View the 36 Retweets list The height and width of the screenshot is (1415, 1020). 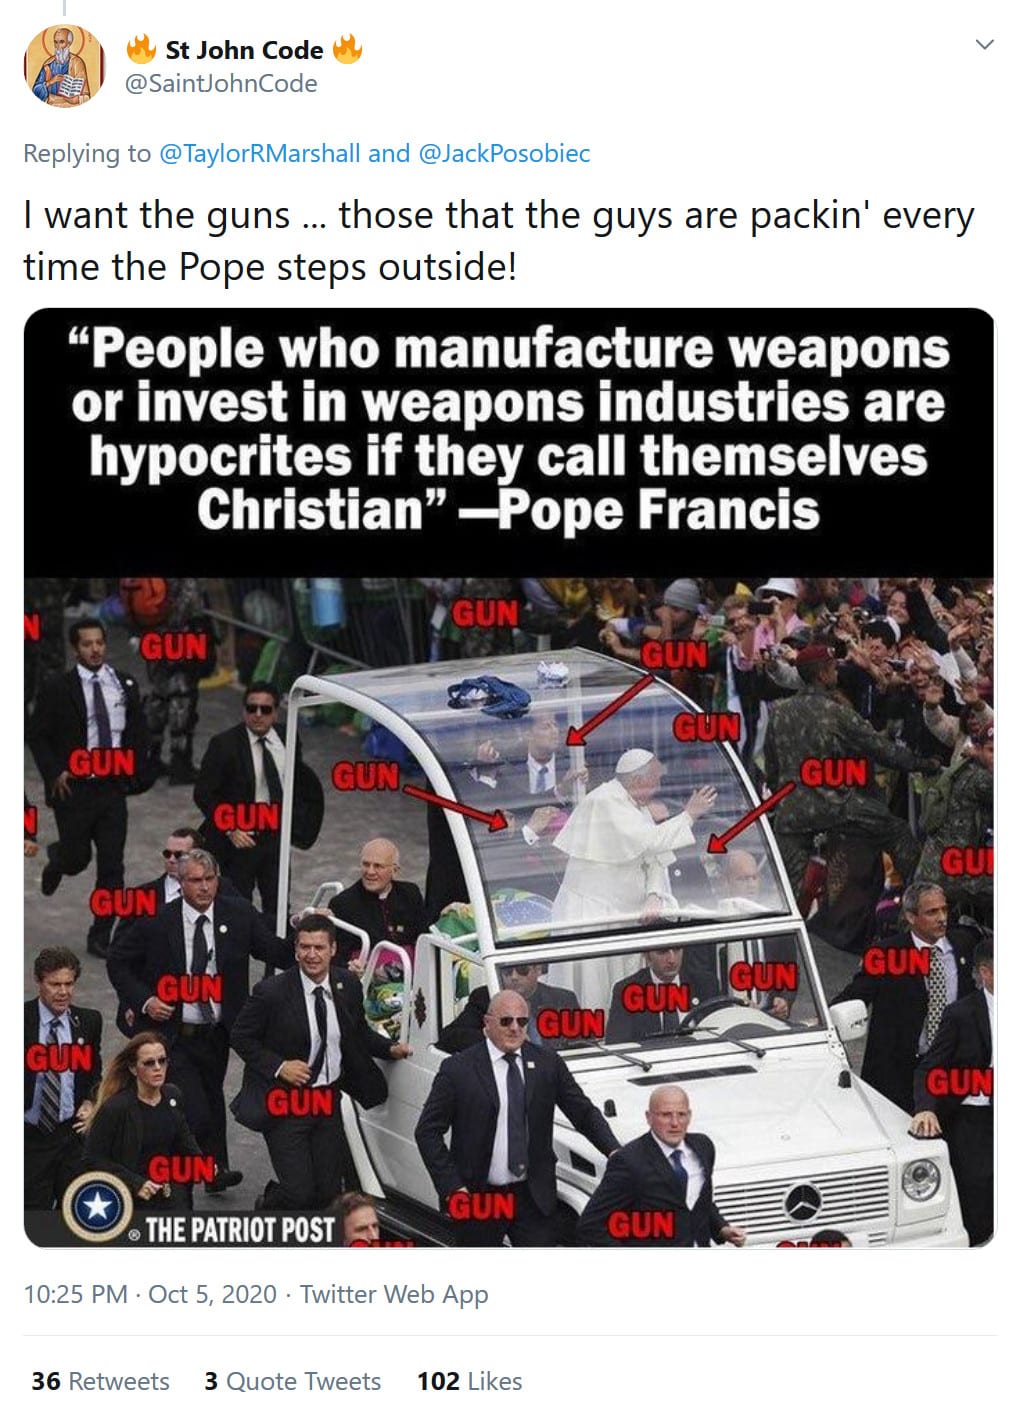click(x=100, y=1381)
